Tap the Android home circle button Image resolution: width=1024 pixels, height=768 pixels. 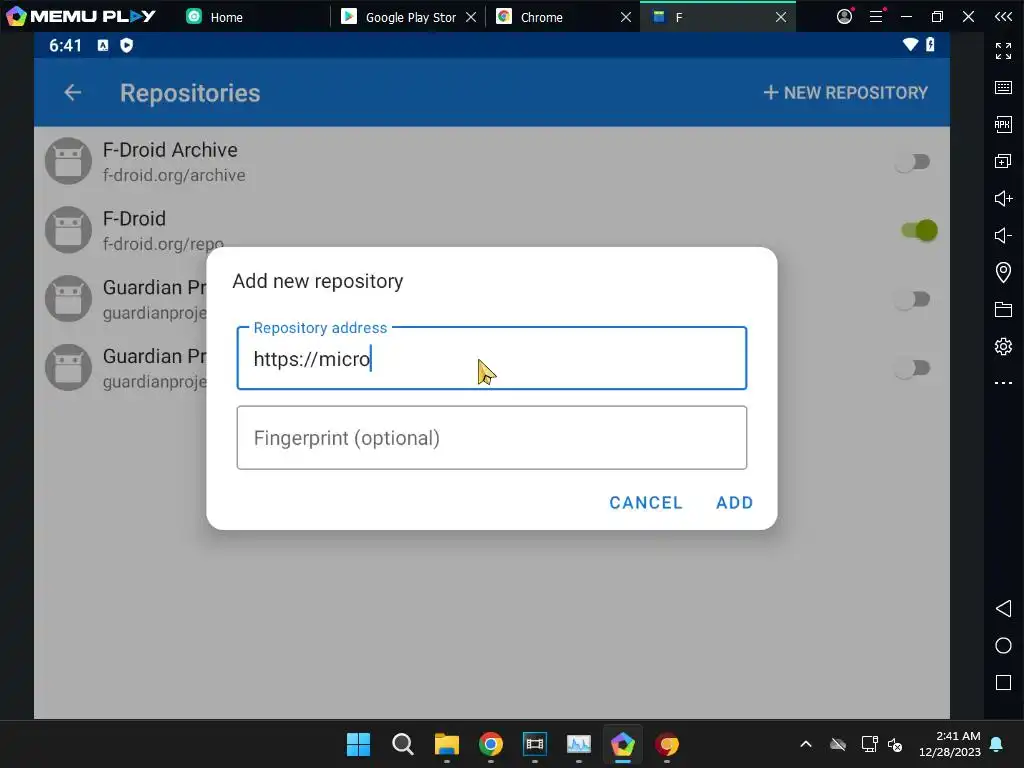[x=1004, y=646]
